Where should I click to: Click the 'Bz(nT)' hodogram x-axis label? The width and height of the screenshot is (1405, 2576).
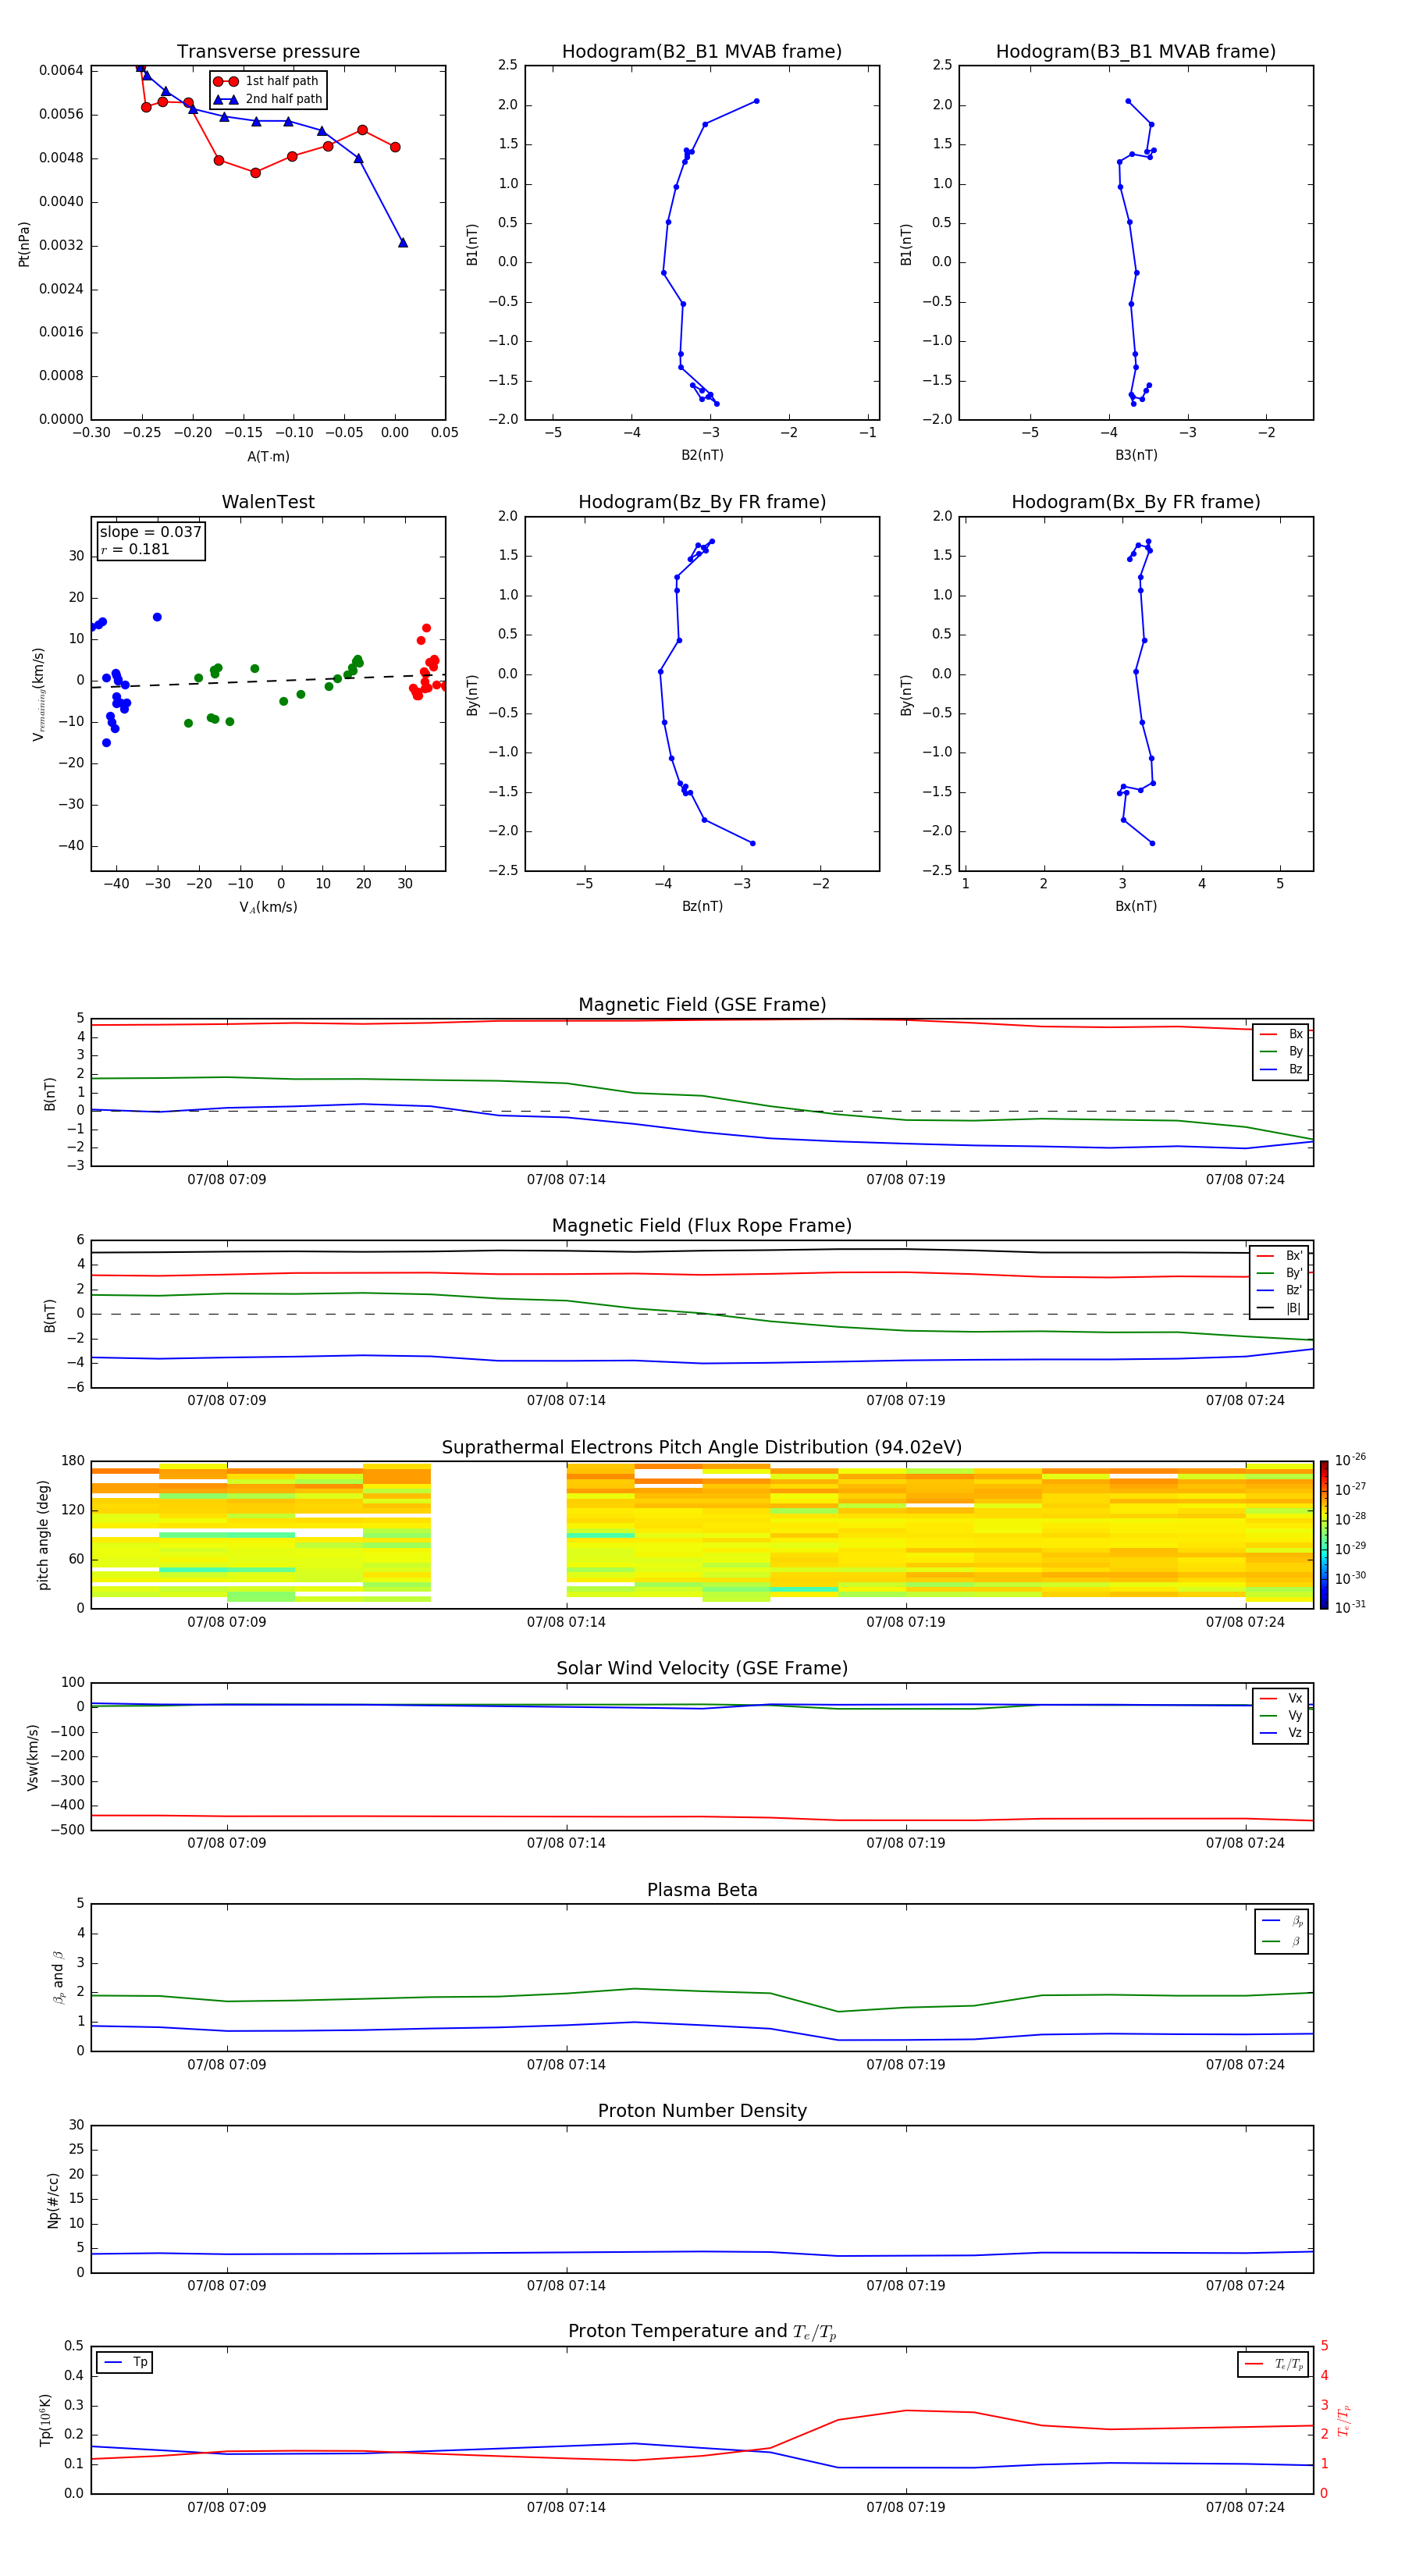click(702, 906)
